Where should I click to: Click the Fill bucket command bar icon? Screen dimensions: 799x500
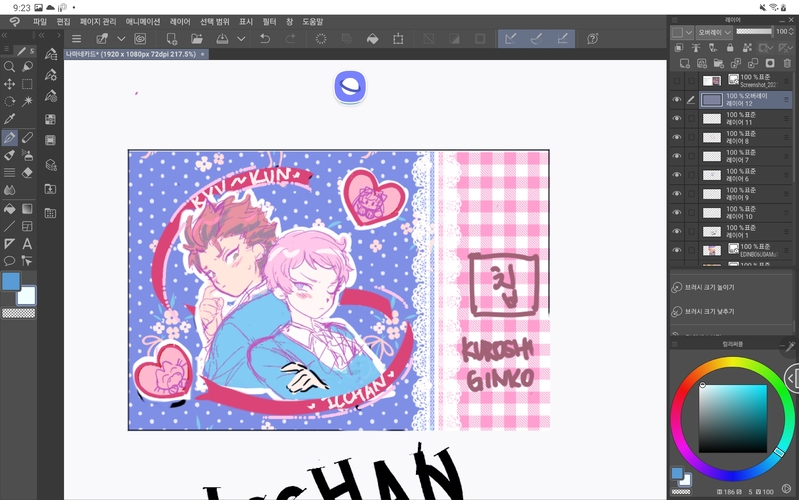(372, 39)
